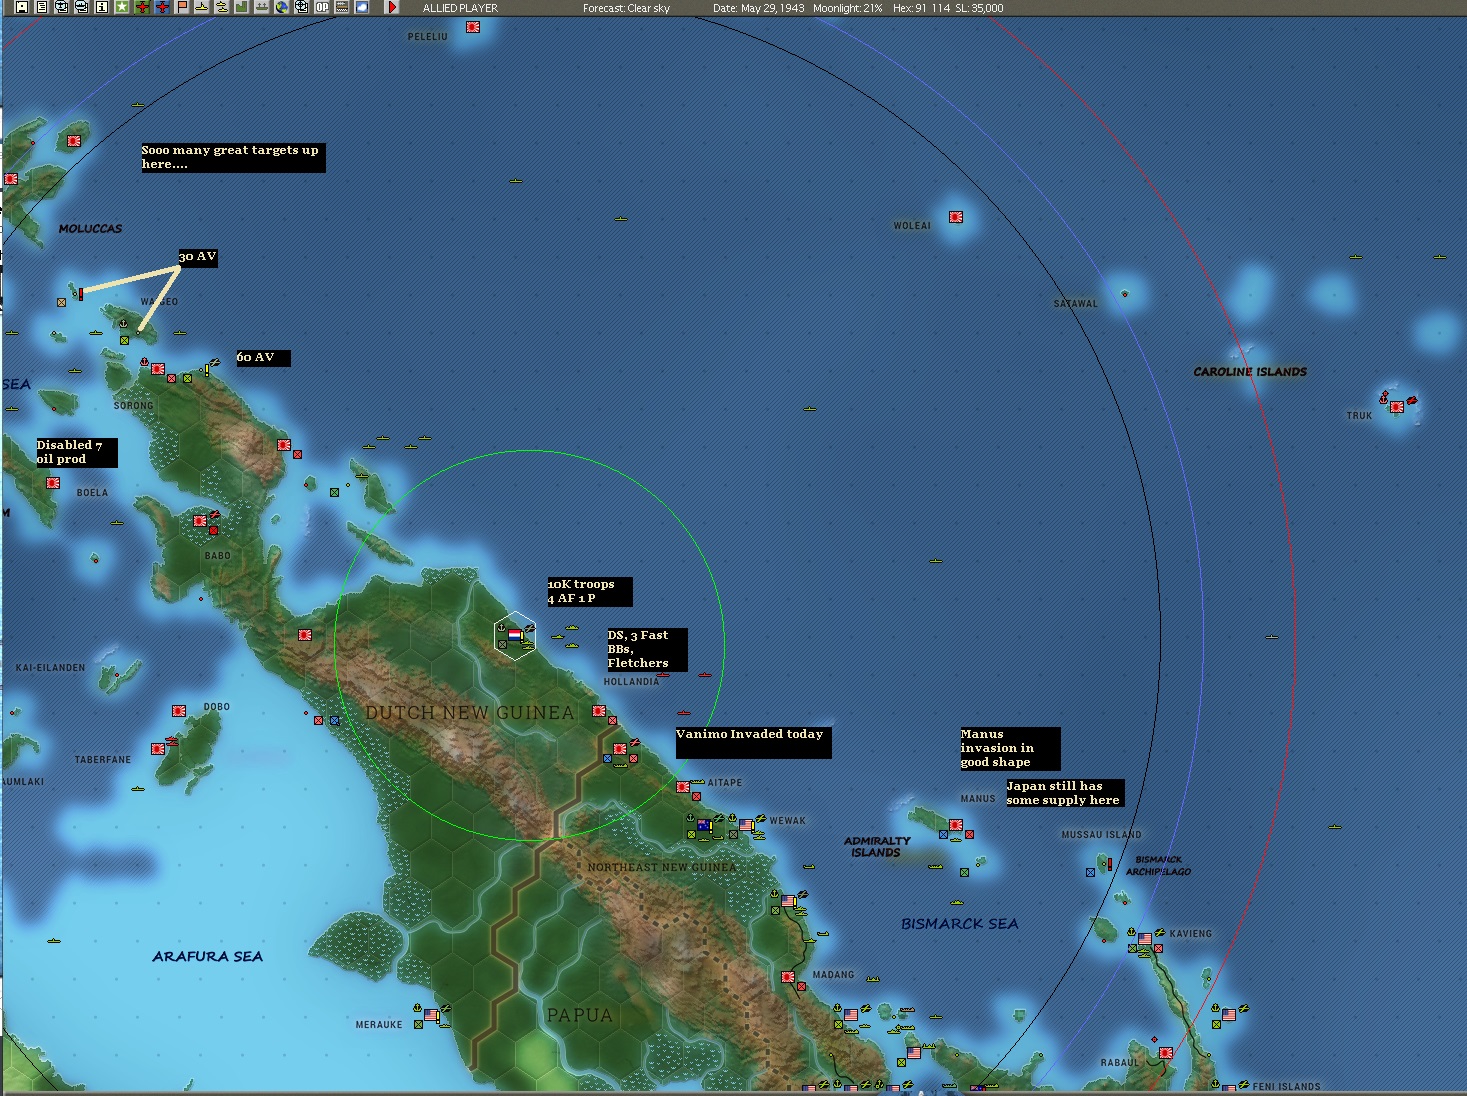Screen dimensions: 1467x1096
Task: Select the Japanese flag at Aitape
Action: coord(683,787)
